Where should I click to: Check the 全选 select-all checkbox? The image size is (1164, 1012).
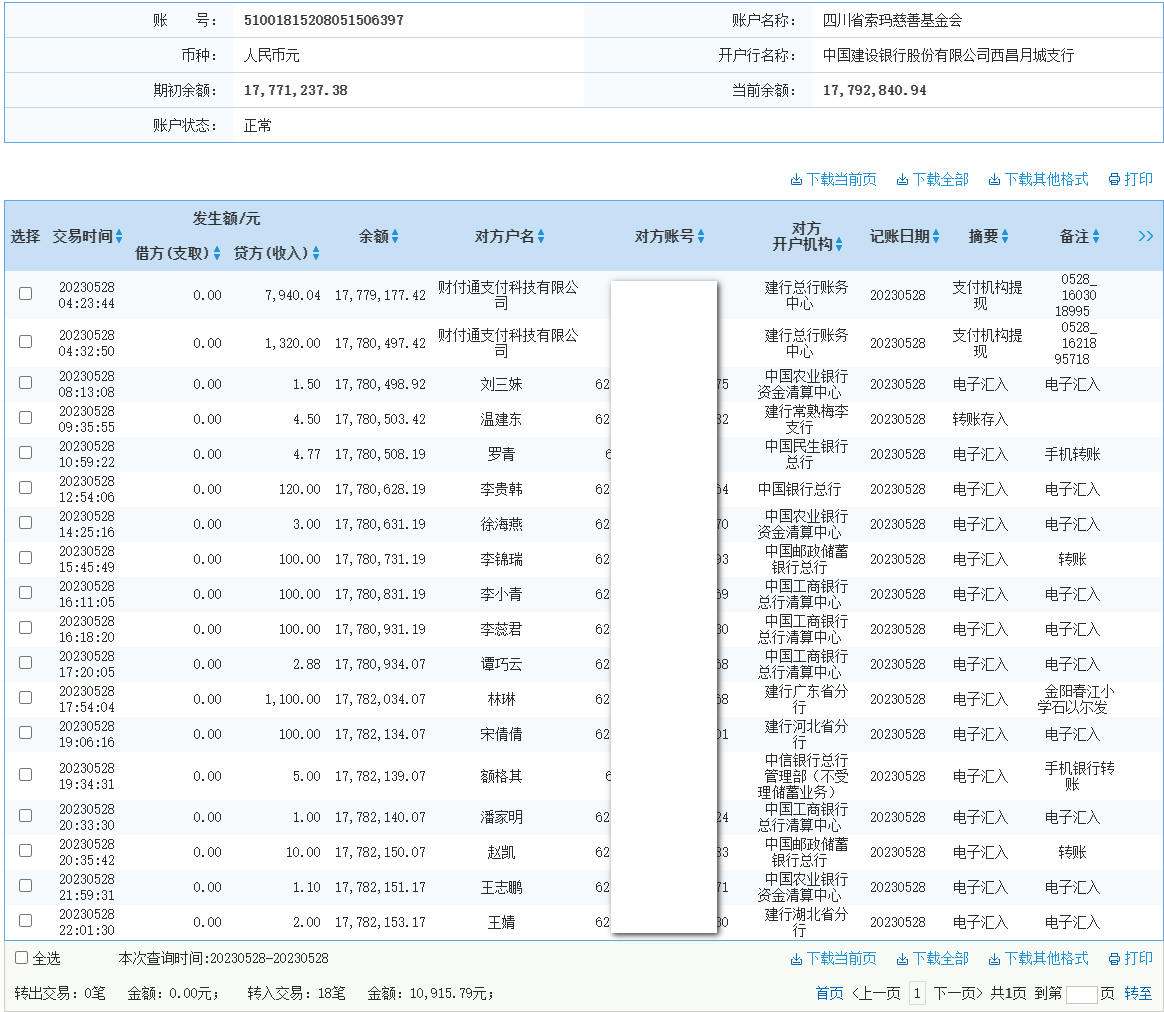click(22, 958)
